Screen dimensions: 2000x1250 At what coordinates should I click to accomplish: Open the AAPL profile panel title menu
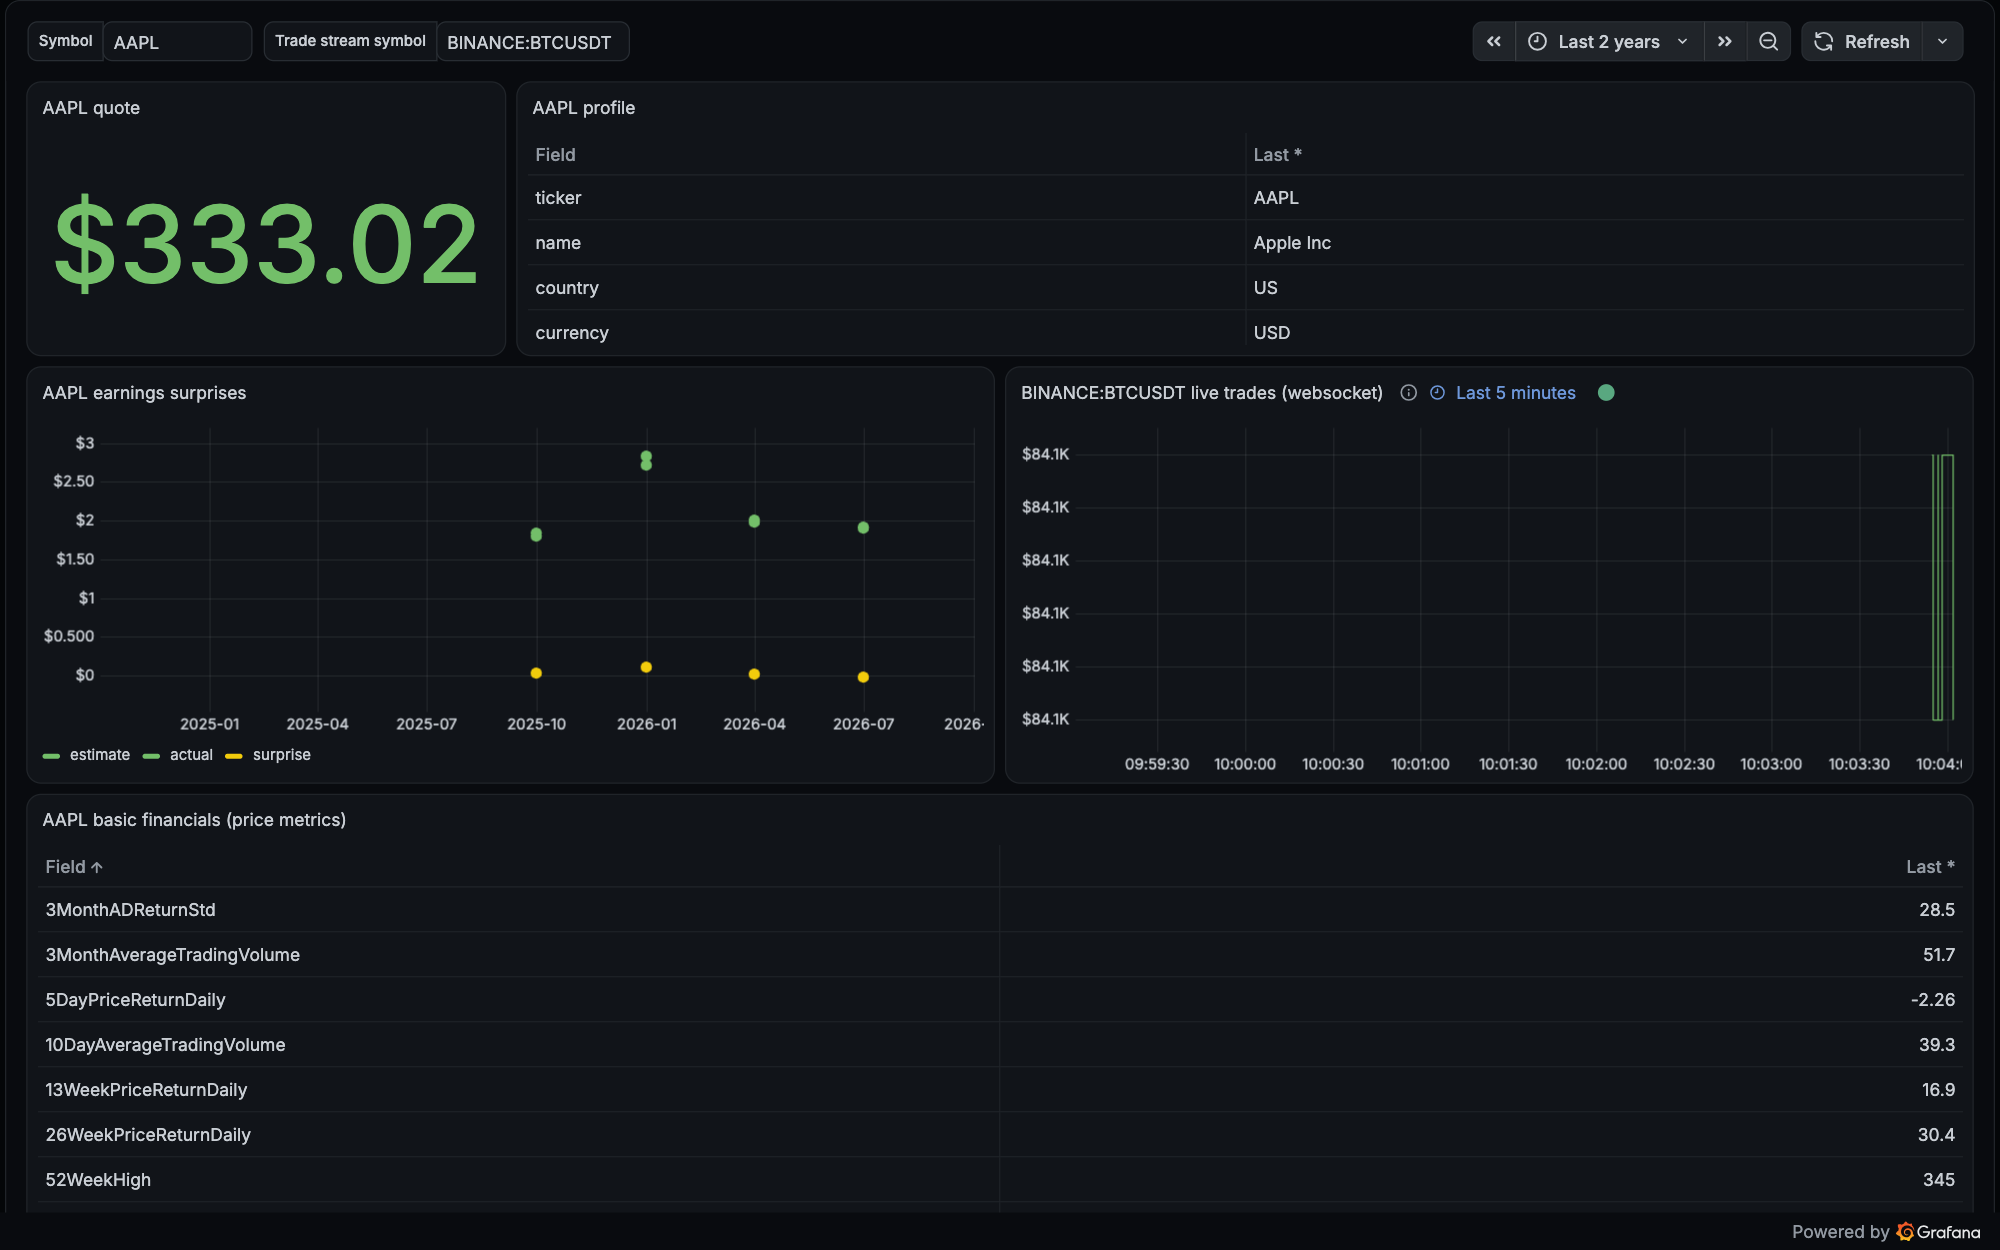click(x=583, y=108)
